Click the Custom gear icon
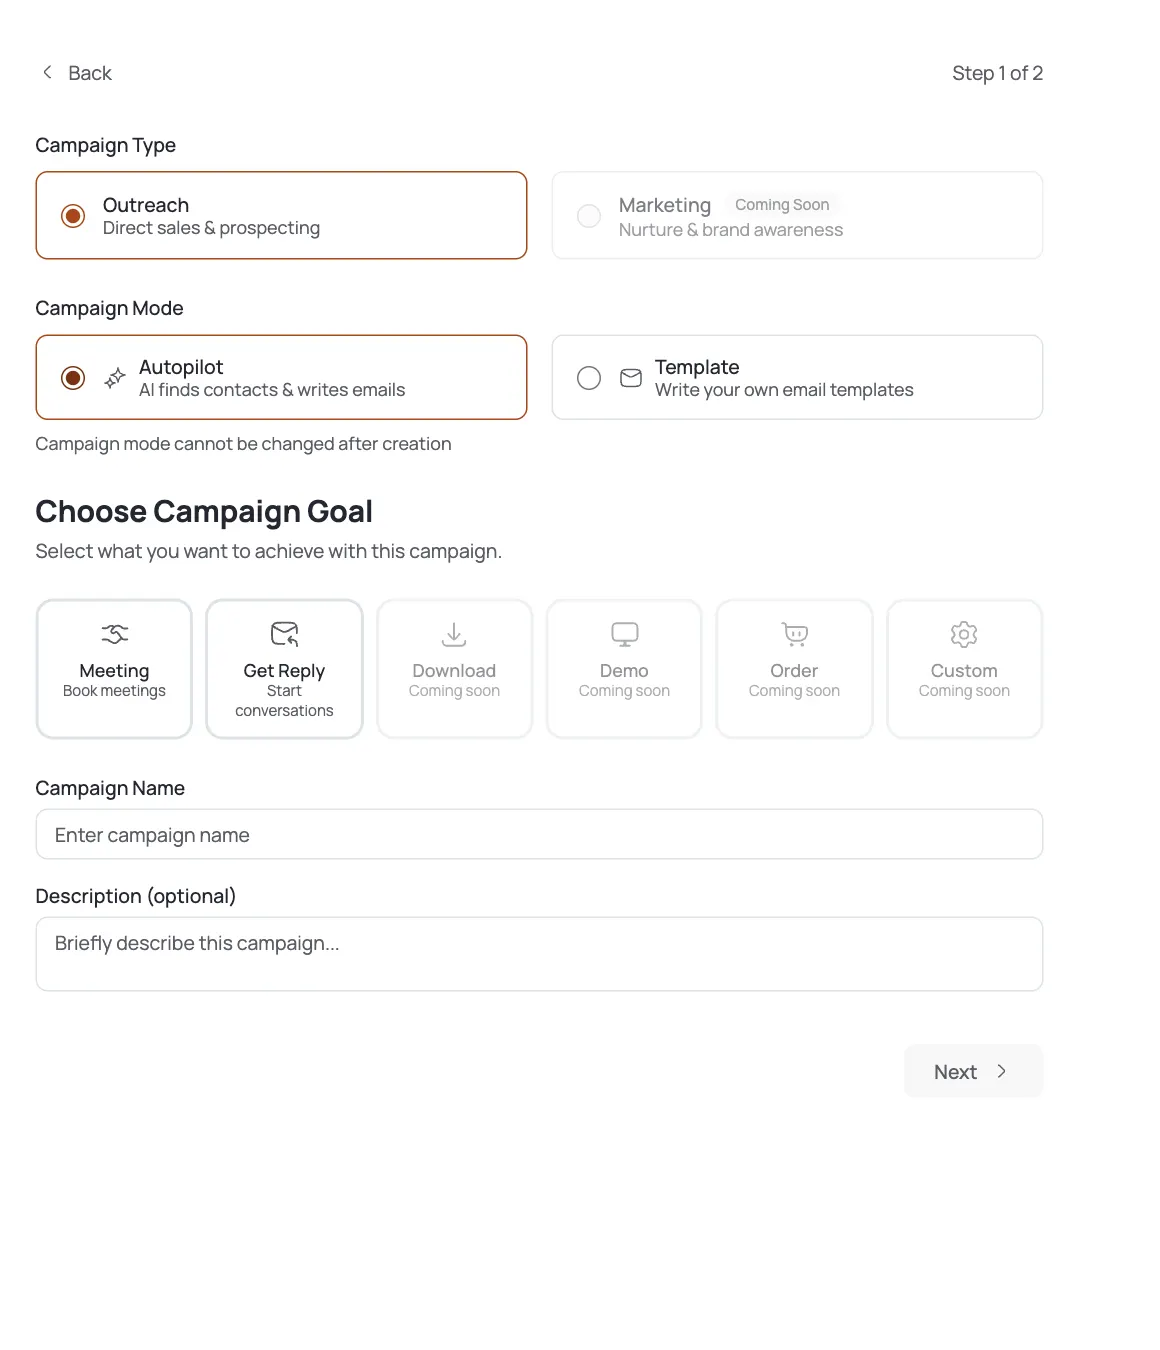 point(964,634)
